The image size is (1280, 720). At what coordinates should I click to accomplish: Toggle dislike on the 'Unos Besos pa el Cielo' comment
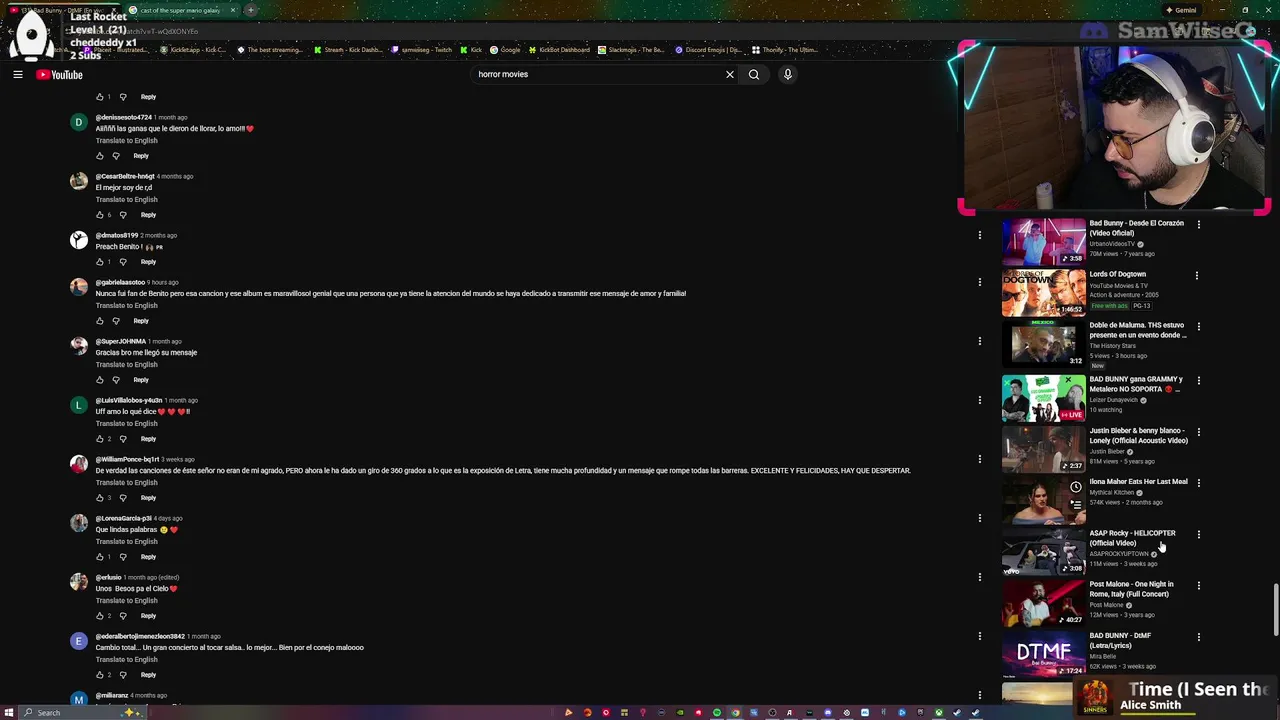coord(123,616)
